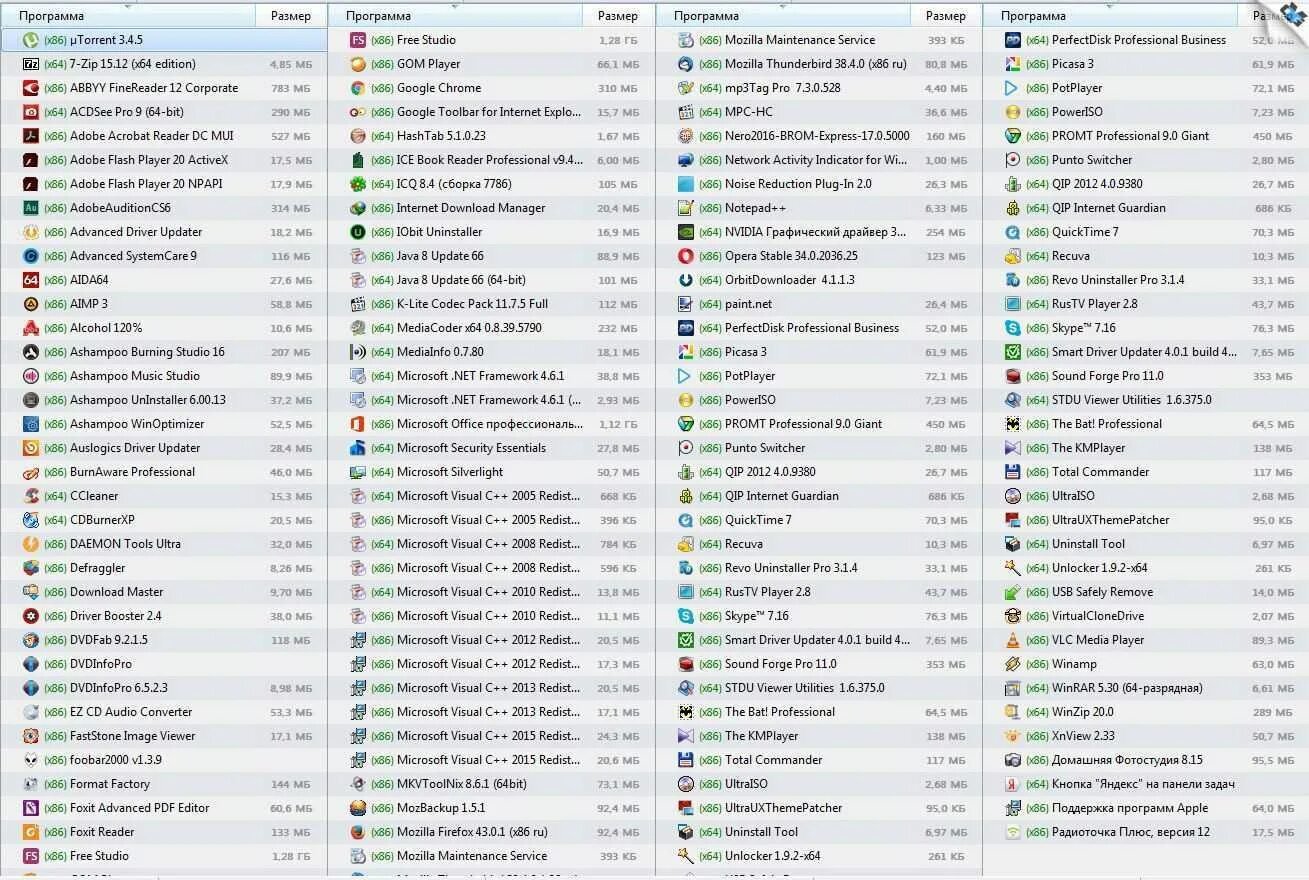
Task: Click the ICQ 8.4 flower icon
Action: tap(358, 184)
